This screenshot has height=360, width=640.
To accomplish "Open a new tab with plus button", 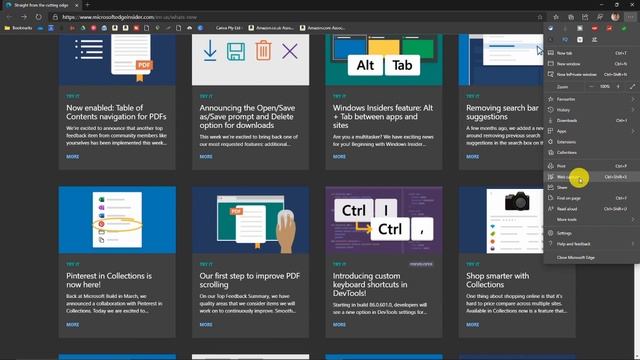I will coord(87,5).
